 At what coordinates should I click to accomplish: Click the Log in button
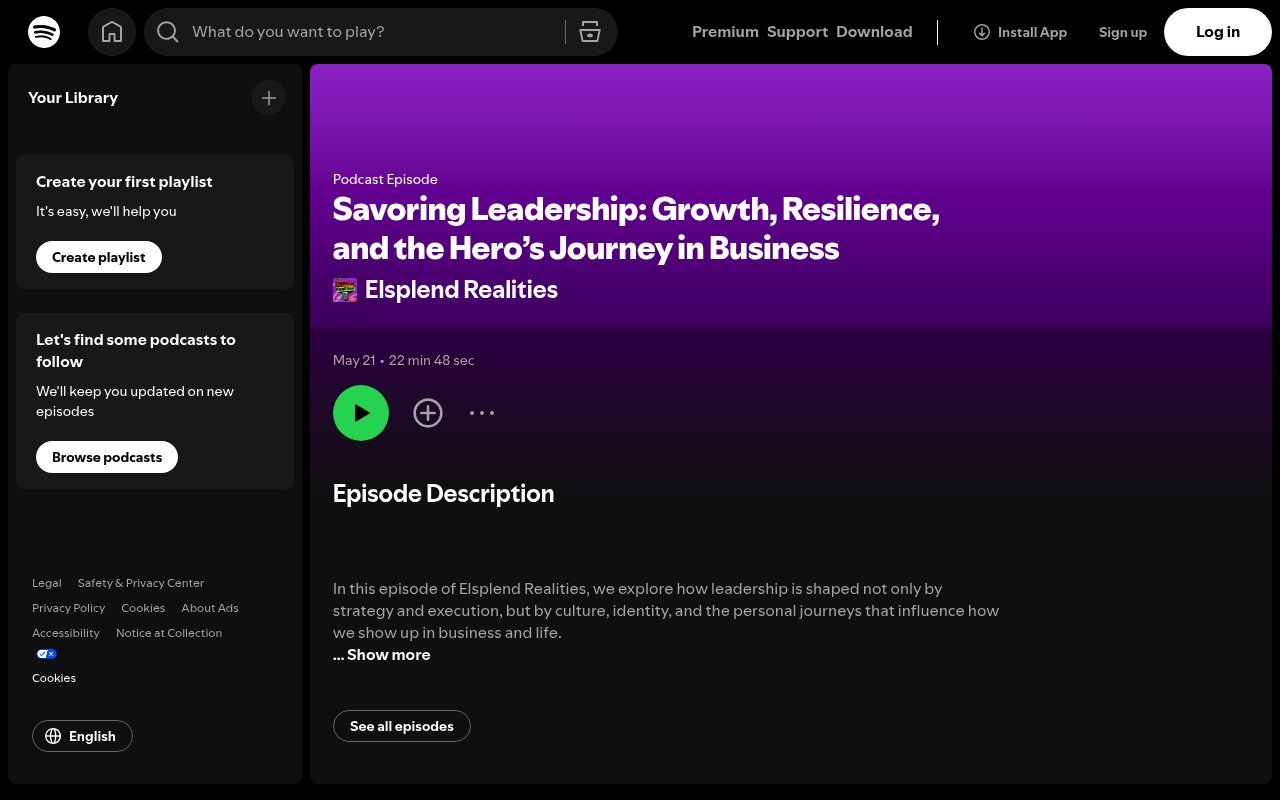pyautogui.click(x=1218, y=32)
